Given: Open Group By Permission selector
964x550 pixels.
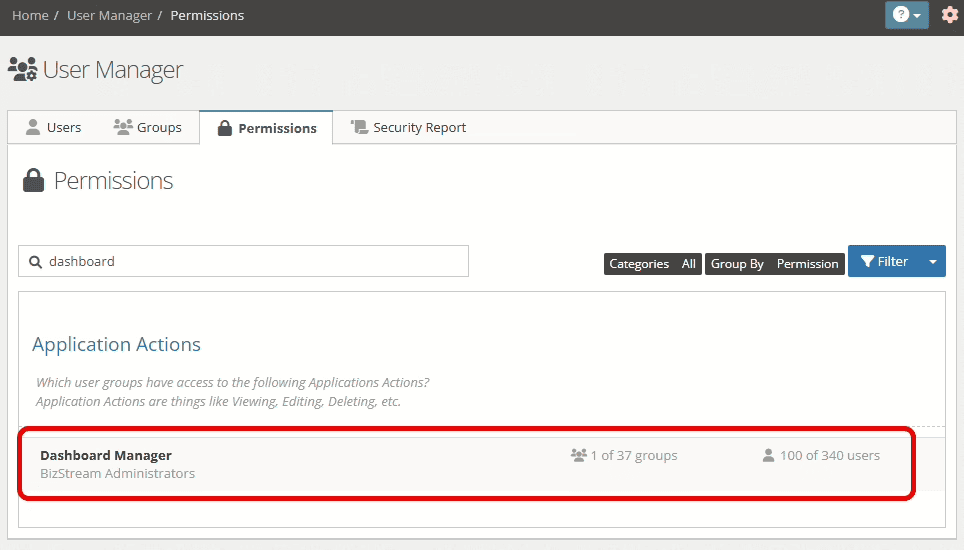Looking at the screenshot, I should click(x=775, y=264).
